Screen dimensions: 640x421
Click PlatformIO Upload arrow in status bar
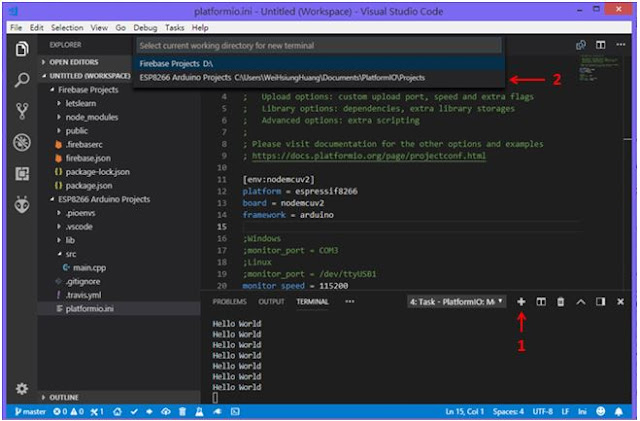[149, 412]
